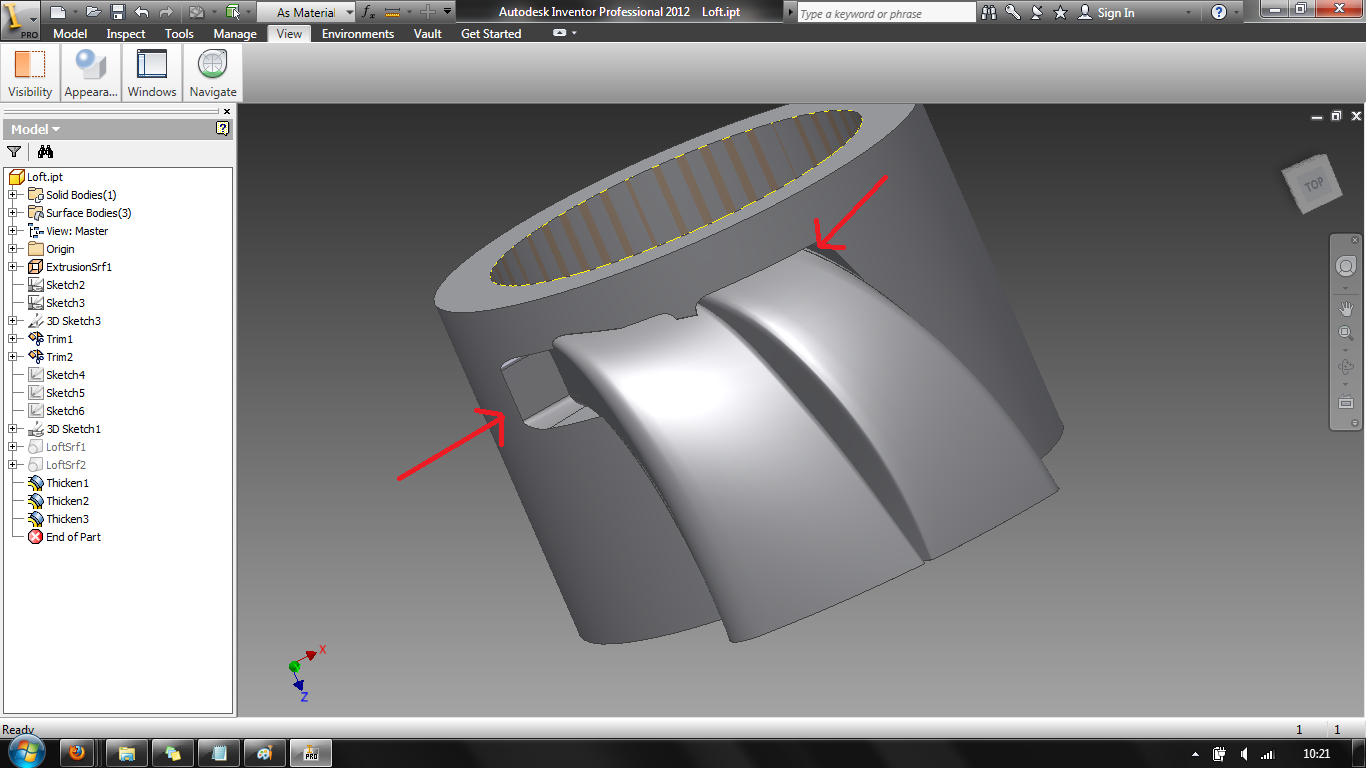The width and height of the screenshot is (1366, 768).
Task: Open the Steering Wheel navigation tool
Action: tap(1345, 267)
